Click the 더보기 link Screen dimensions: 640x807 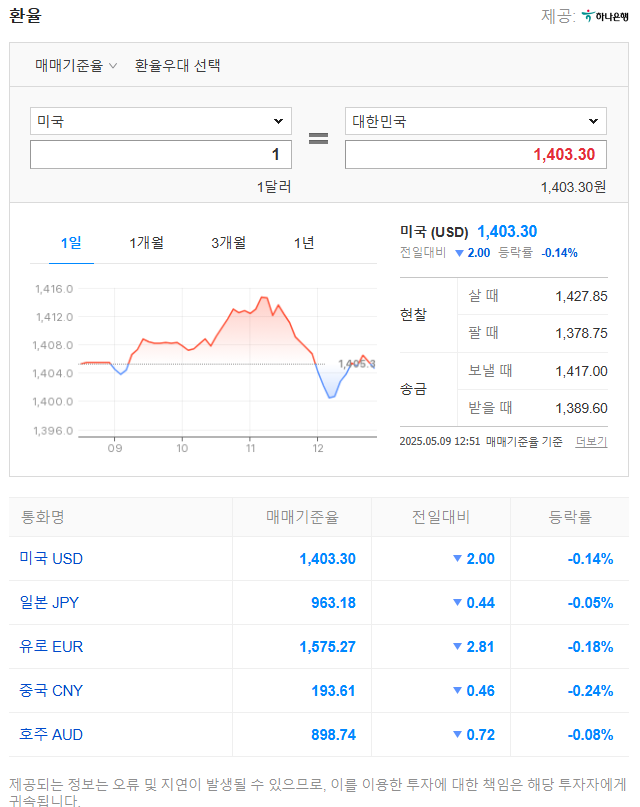592,442
